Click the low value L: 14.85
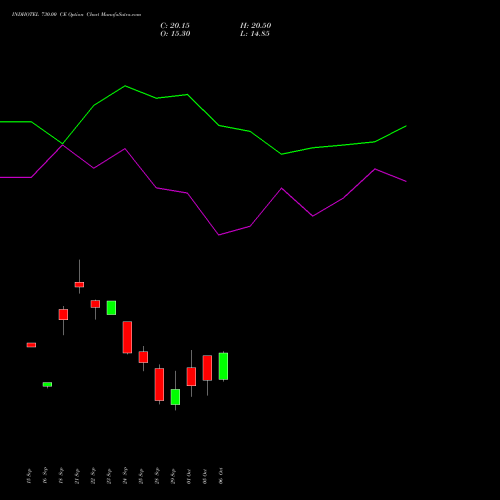500x500 pixels. click(x=255, y=33)
